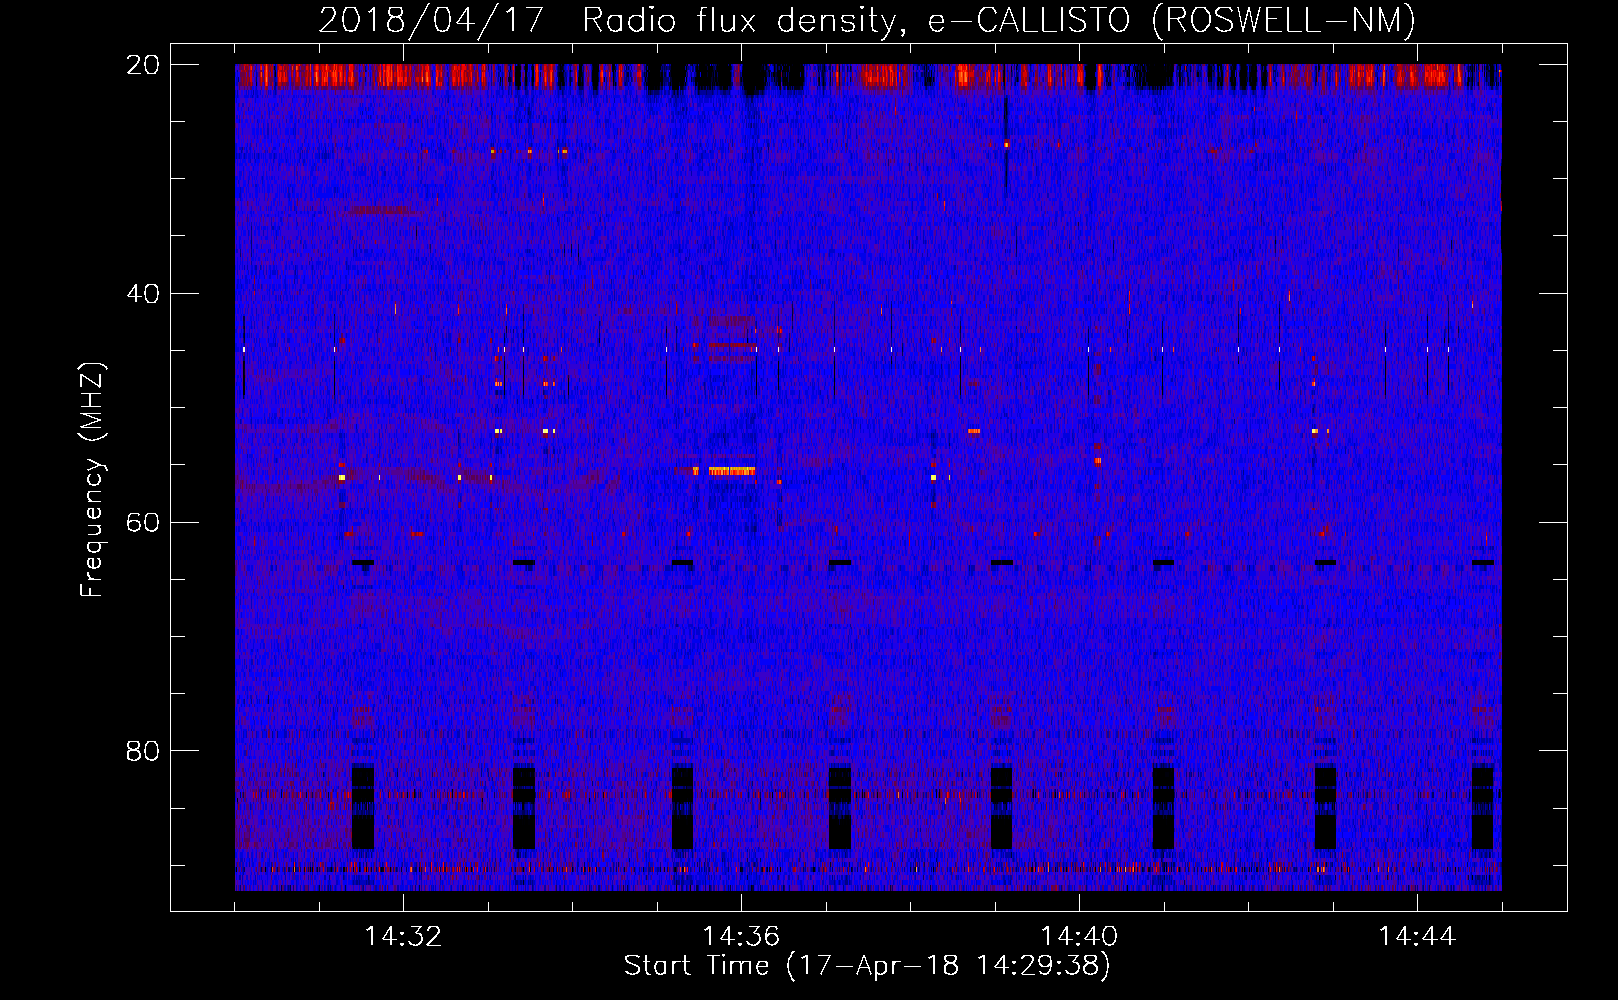Click the 80 MHz frequency tick label
Image resolution: width=1618 pixels, height=1000 pixels.
pyautogui.click(x=143, y=751)
